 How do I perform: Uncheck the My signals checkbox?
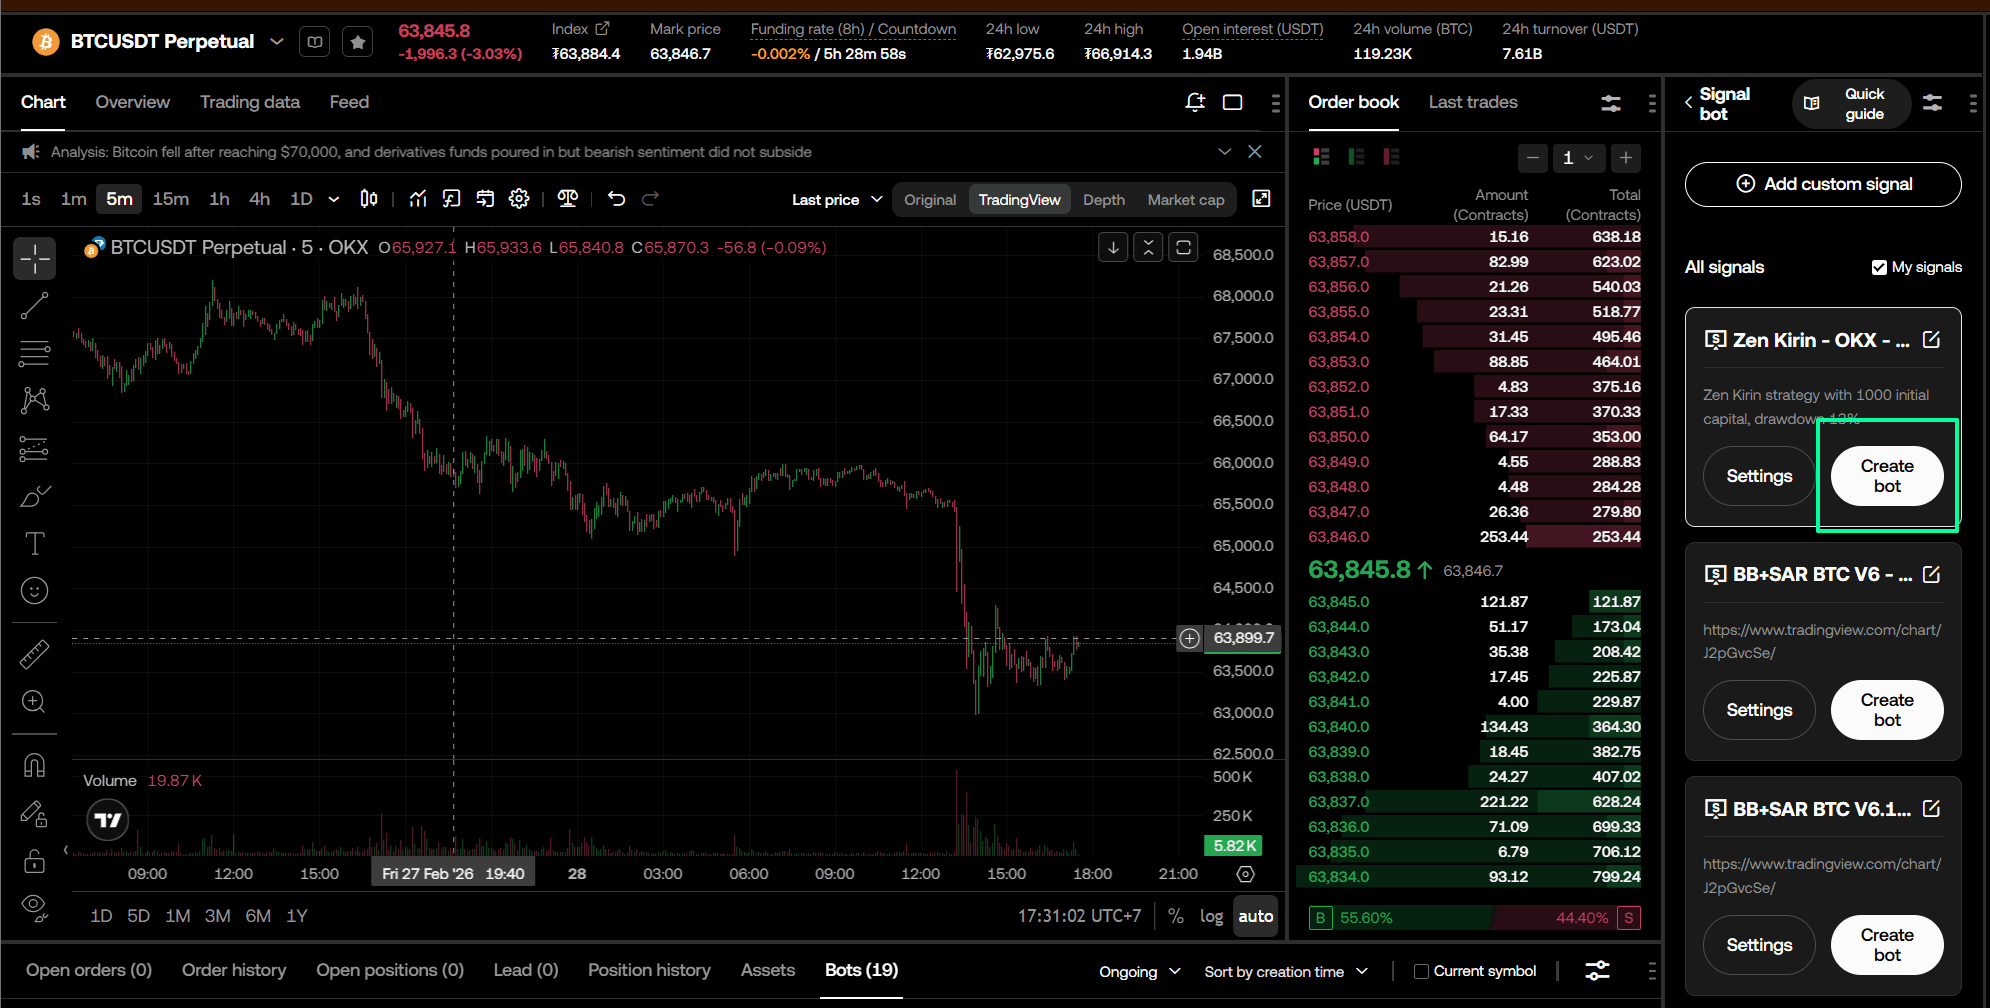[x=1879, y=267]
